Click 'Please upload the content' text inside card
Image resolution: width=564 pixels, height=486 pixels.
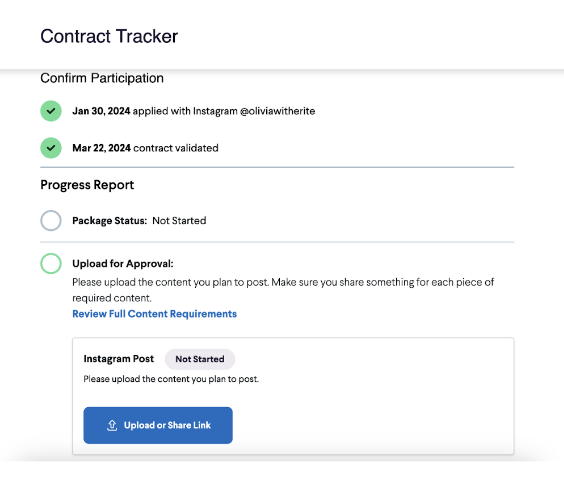(171, 379)
